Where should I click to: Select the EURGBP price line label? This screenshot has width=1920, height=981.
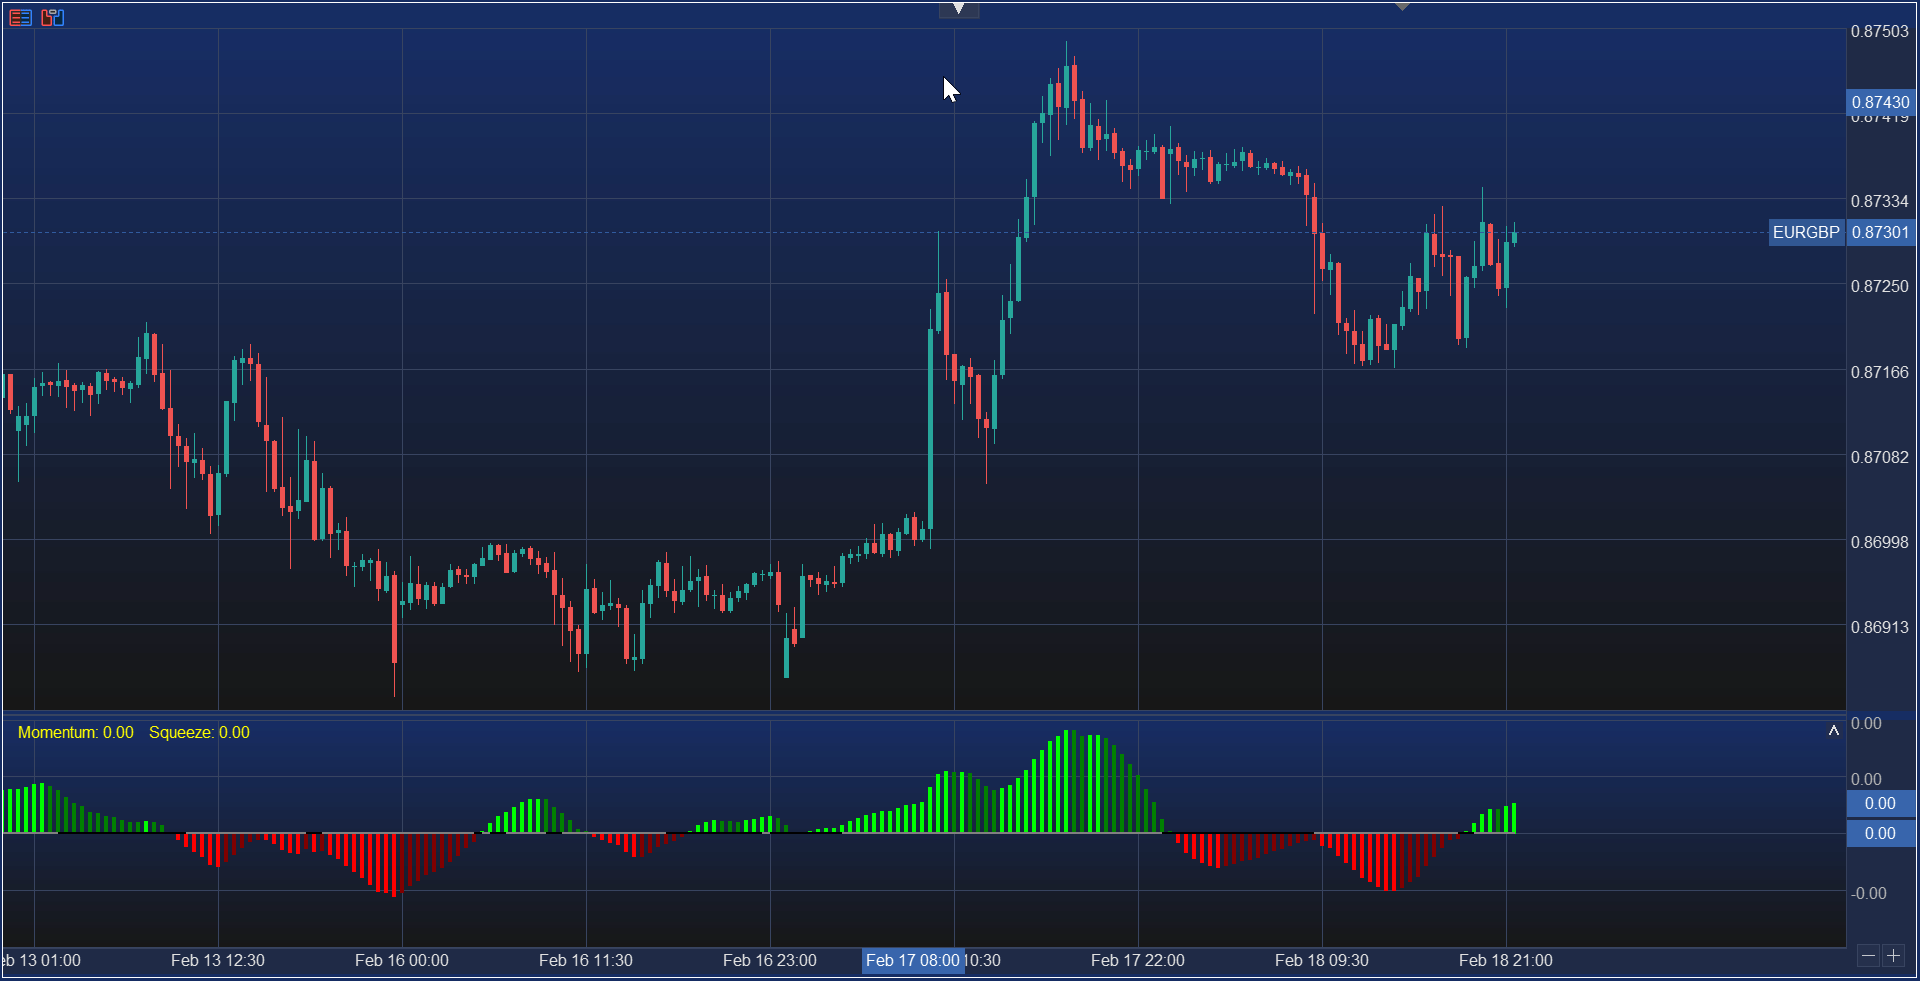(1806, 232)
